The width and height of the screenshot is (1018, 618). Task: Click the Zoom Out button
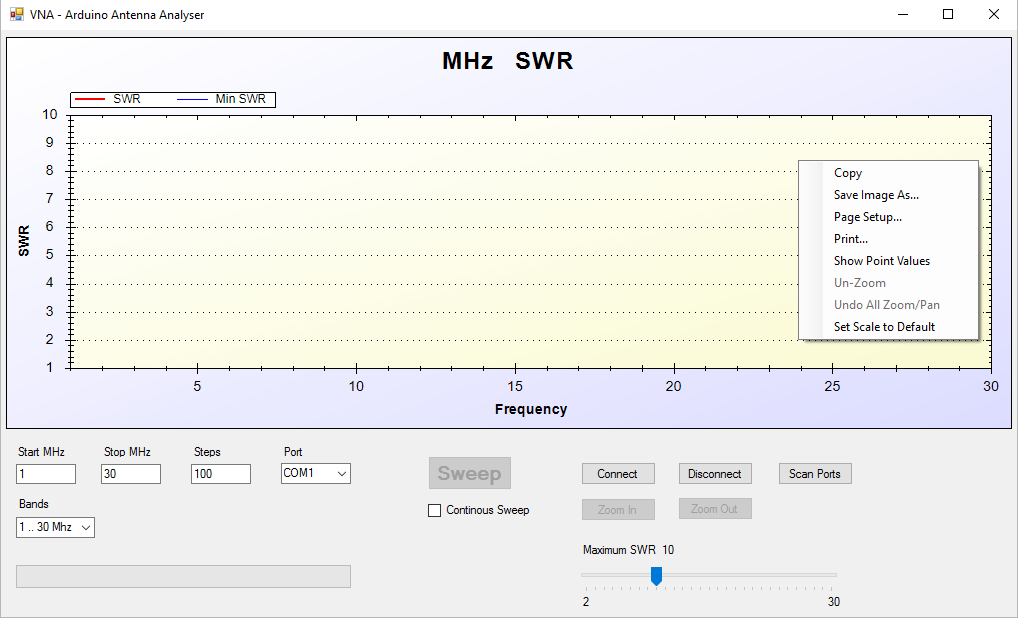click(x=715, y=509)
